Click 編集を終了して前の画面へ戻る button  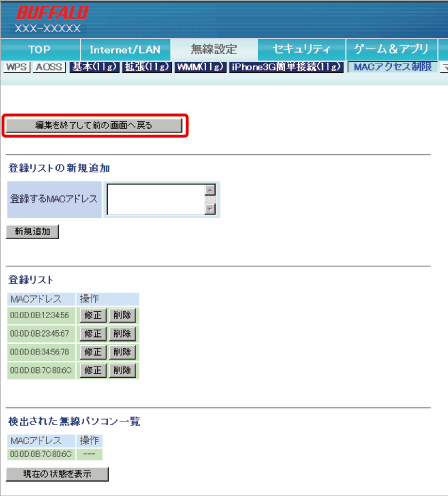click(x=94, y=125)
